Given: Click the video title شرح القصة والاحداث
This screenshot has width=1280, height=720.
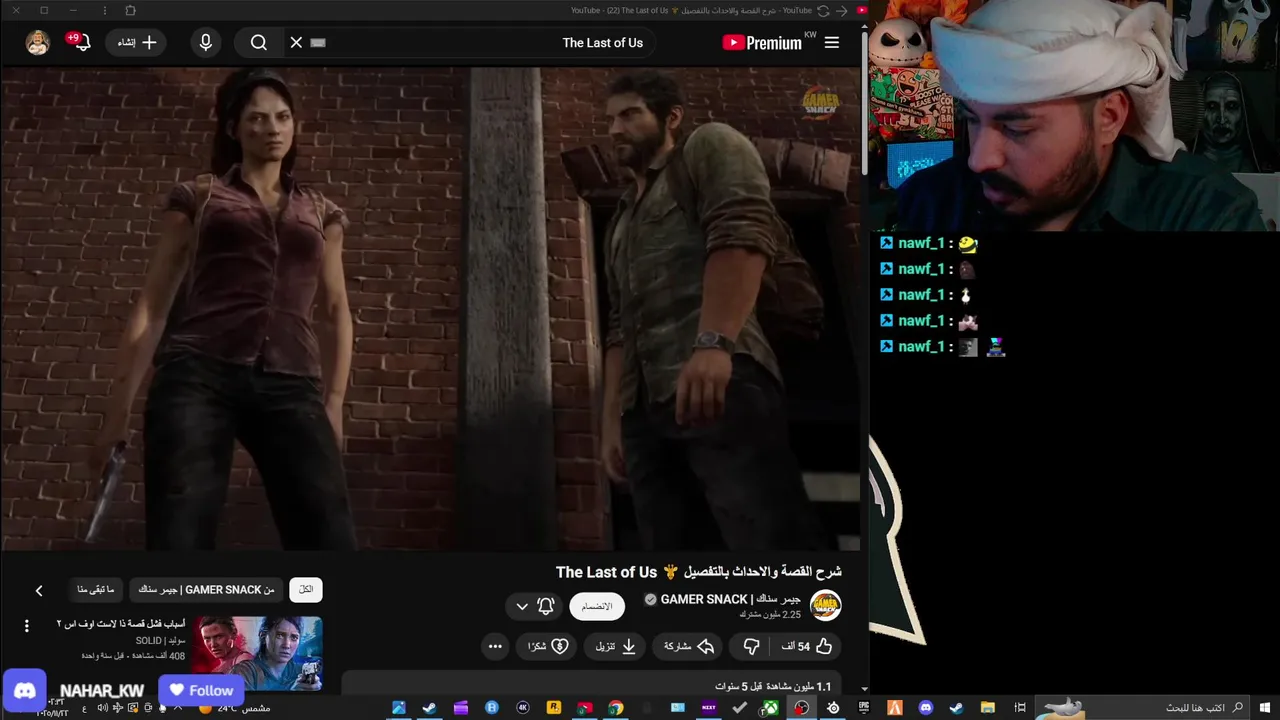Looking at the screenshot, I should pyautogui.click(x=699, y=572).
